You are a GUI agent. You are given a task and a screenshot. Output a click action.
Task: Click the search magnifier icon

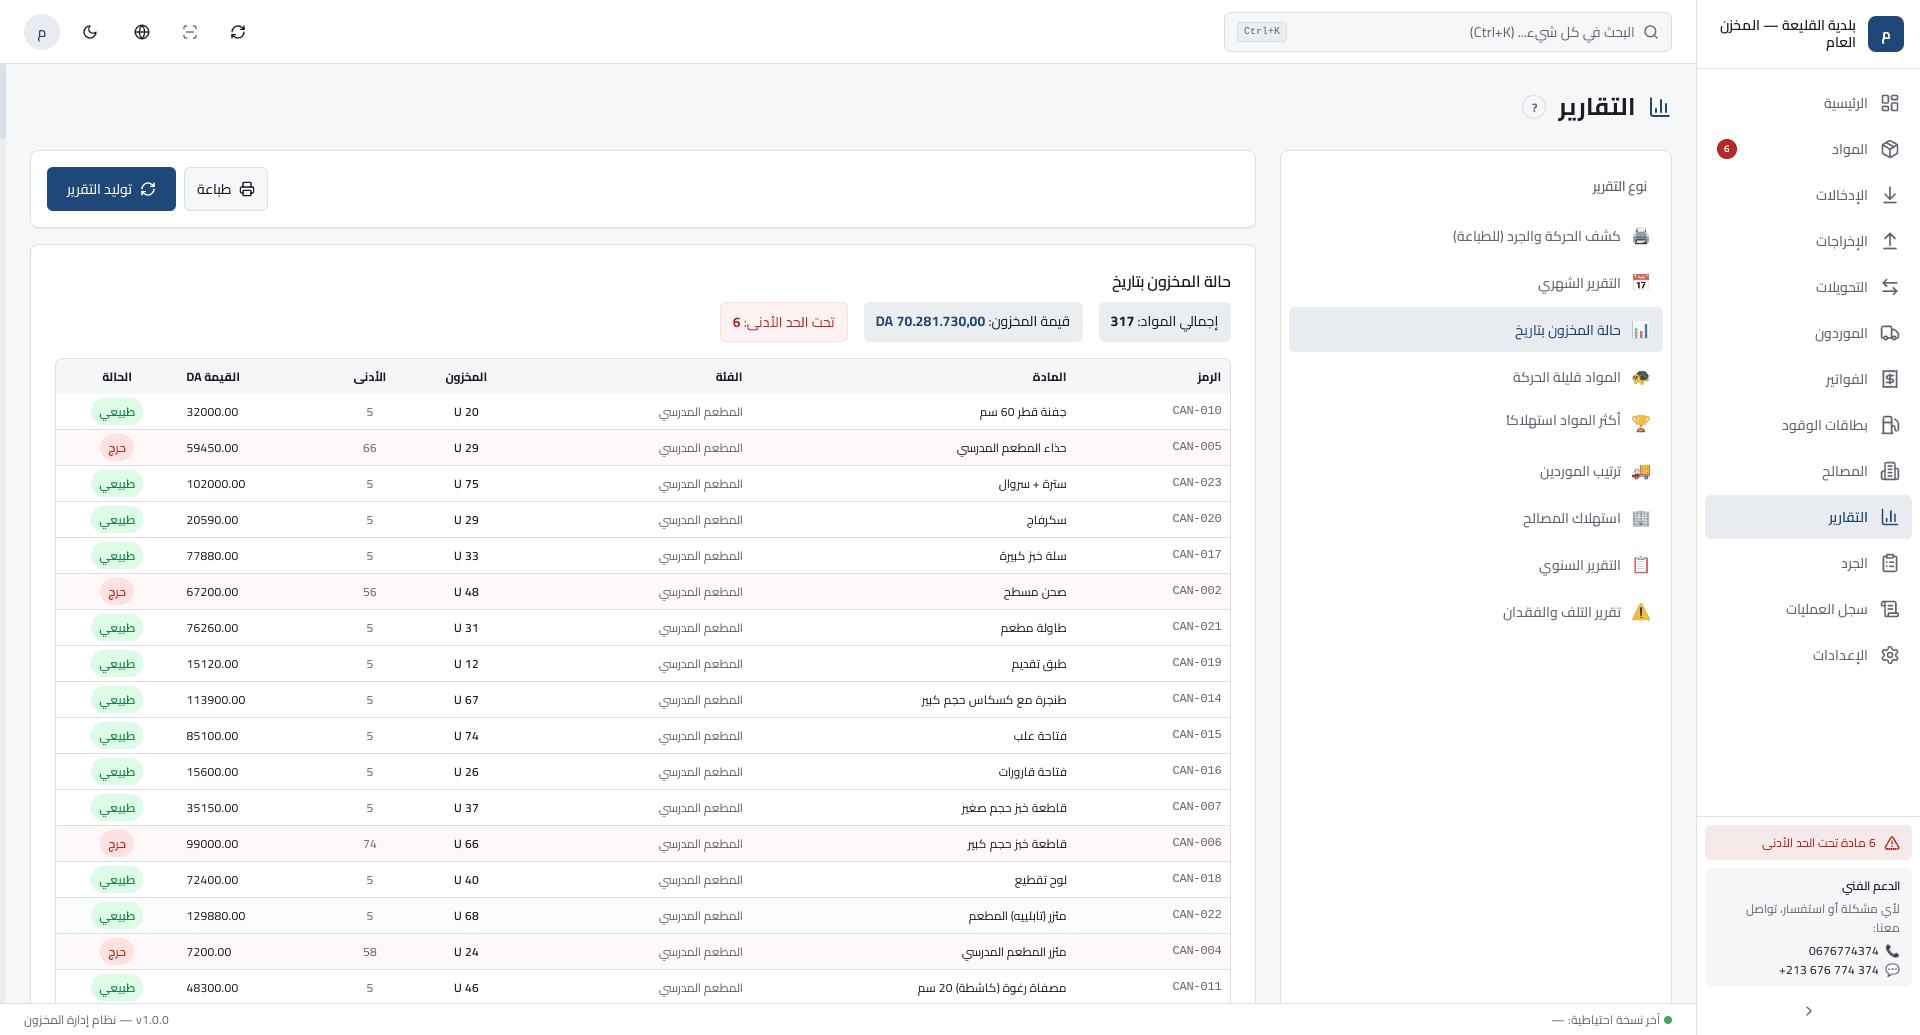pyautogui.click(x=1651, y=32)
